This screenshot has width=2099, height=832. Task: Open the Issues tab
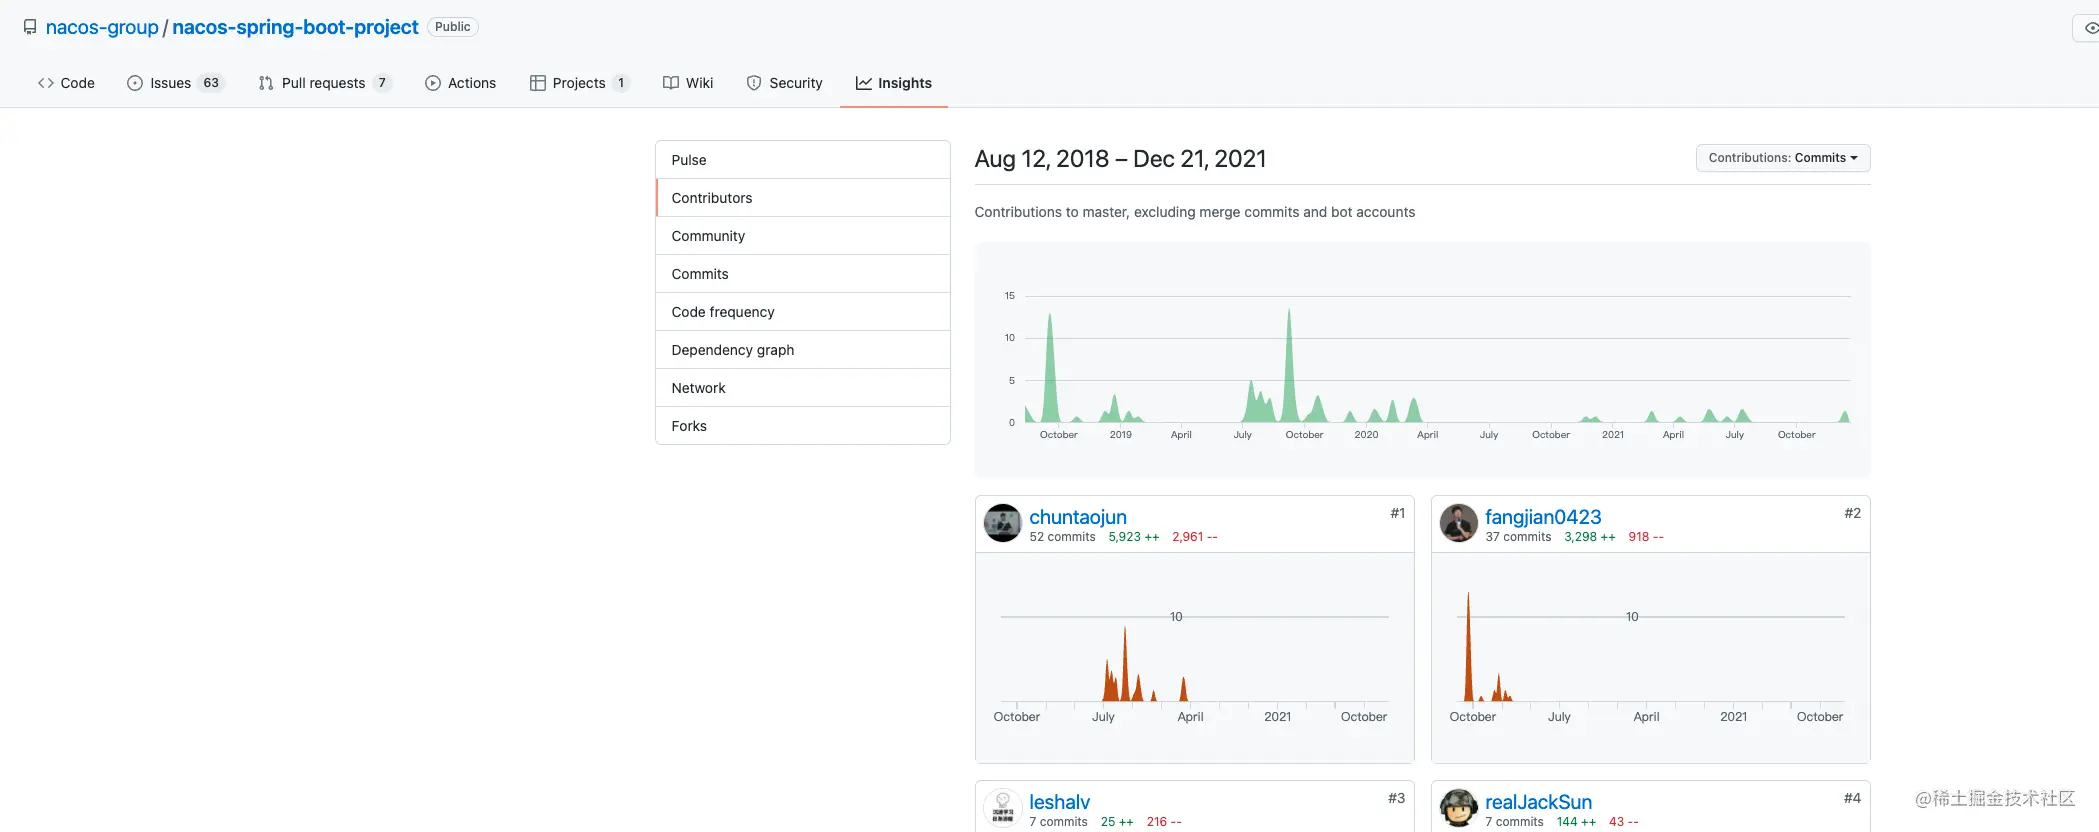click(x=176, y=83)
